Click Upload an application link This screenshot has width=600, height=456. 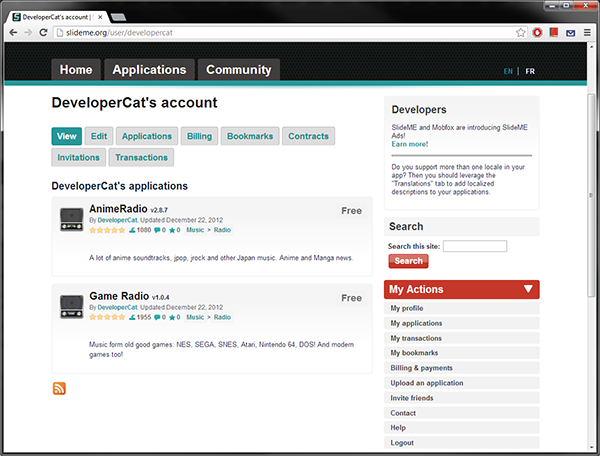tap(461, 383)
